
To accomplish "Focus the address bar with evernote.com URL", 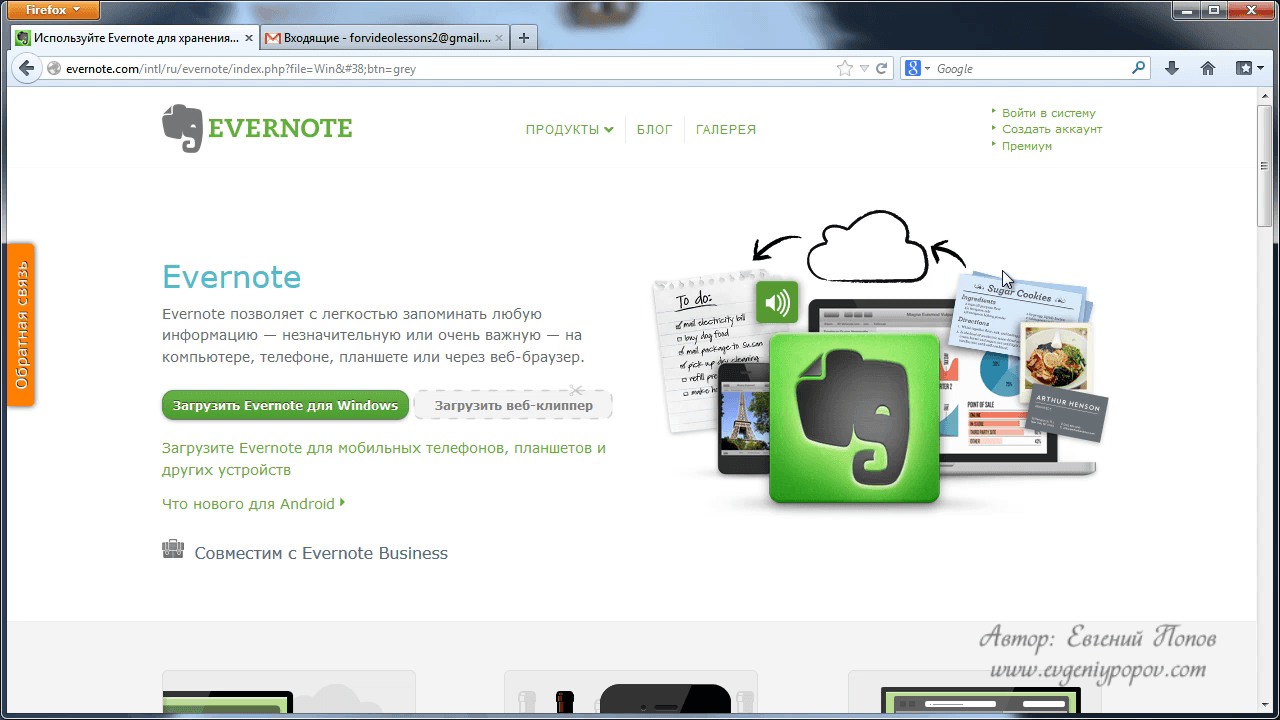I will [x=440, y=69].
